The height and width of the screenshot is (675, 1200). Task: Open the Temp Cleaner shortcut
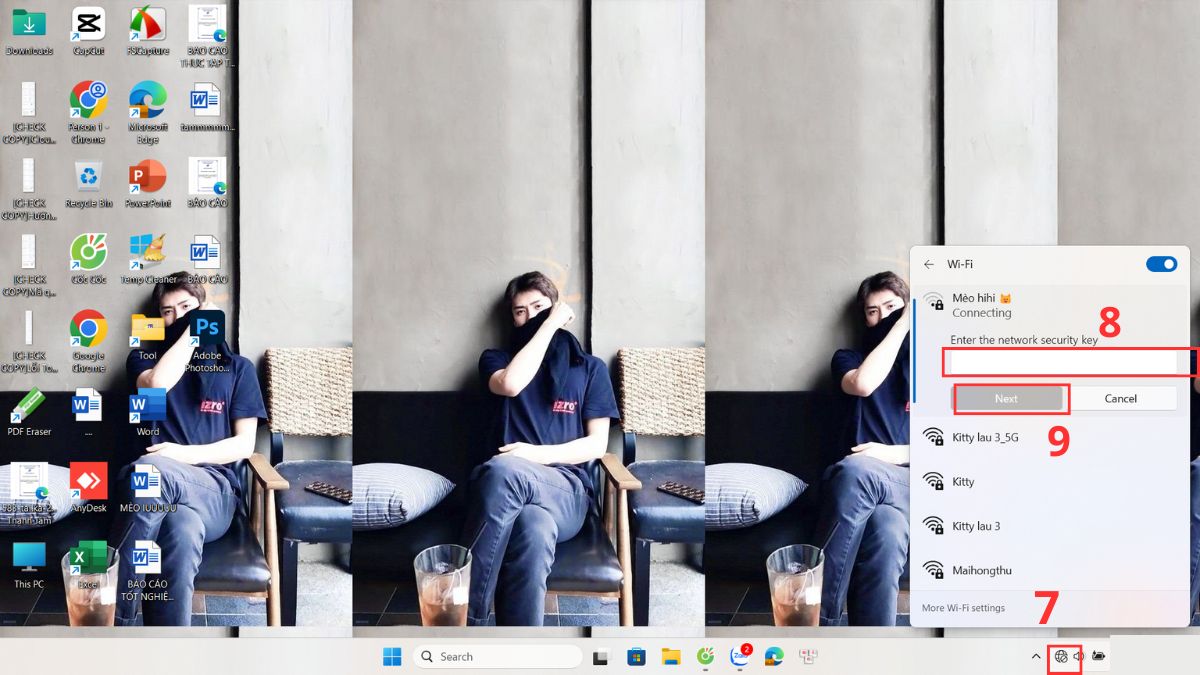(x=148, y=259)
